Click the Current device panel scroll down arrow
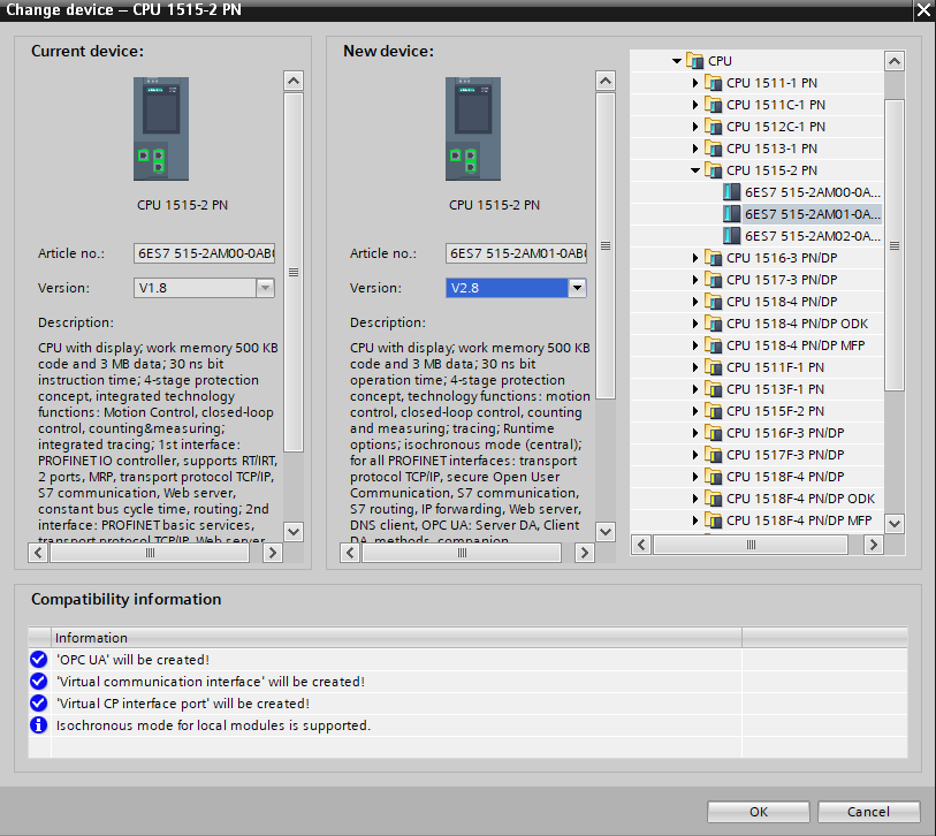The width and height of the screenshot is (936, 836). coord(294,531)
